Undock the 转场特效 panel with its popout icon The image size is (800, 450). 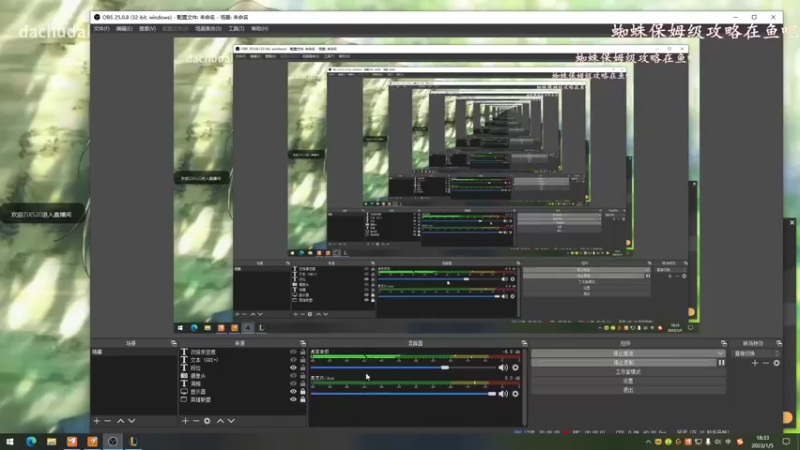point(779,343)
